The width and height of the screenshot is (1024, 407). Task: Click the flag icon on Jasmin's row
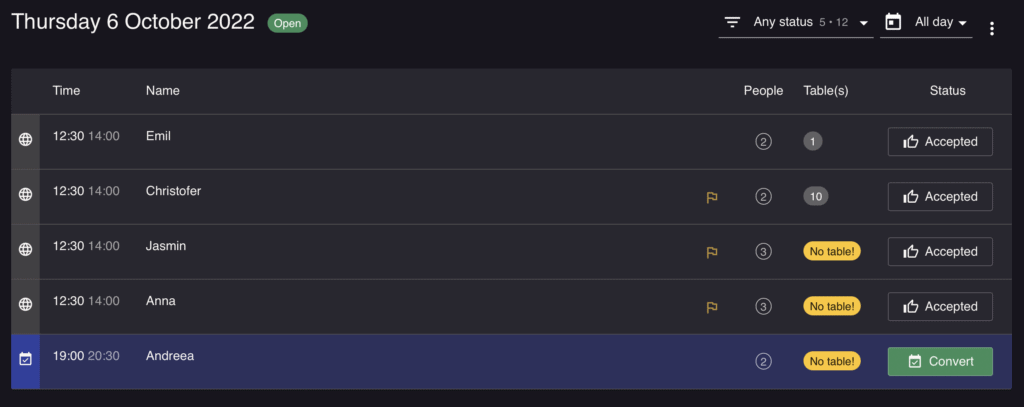pyautogui.click(x=712, y=252)
